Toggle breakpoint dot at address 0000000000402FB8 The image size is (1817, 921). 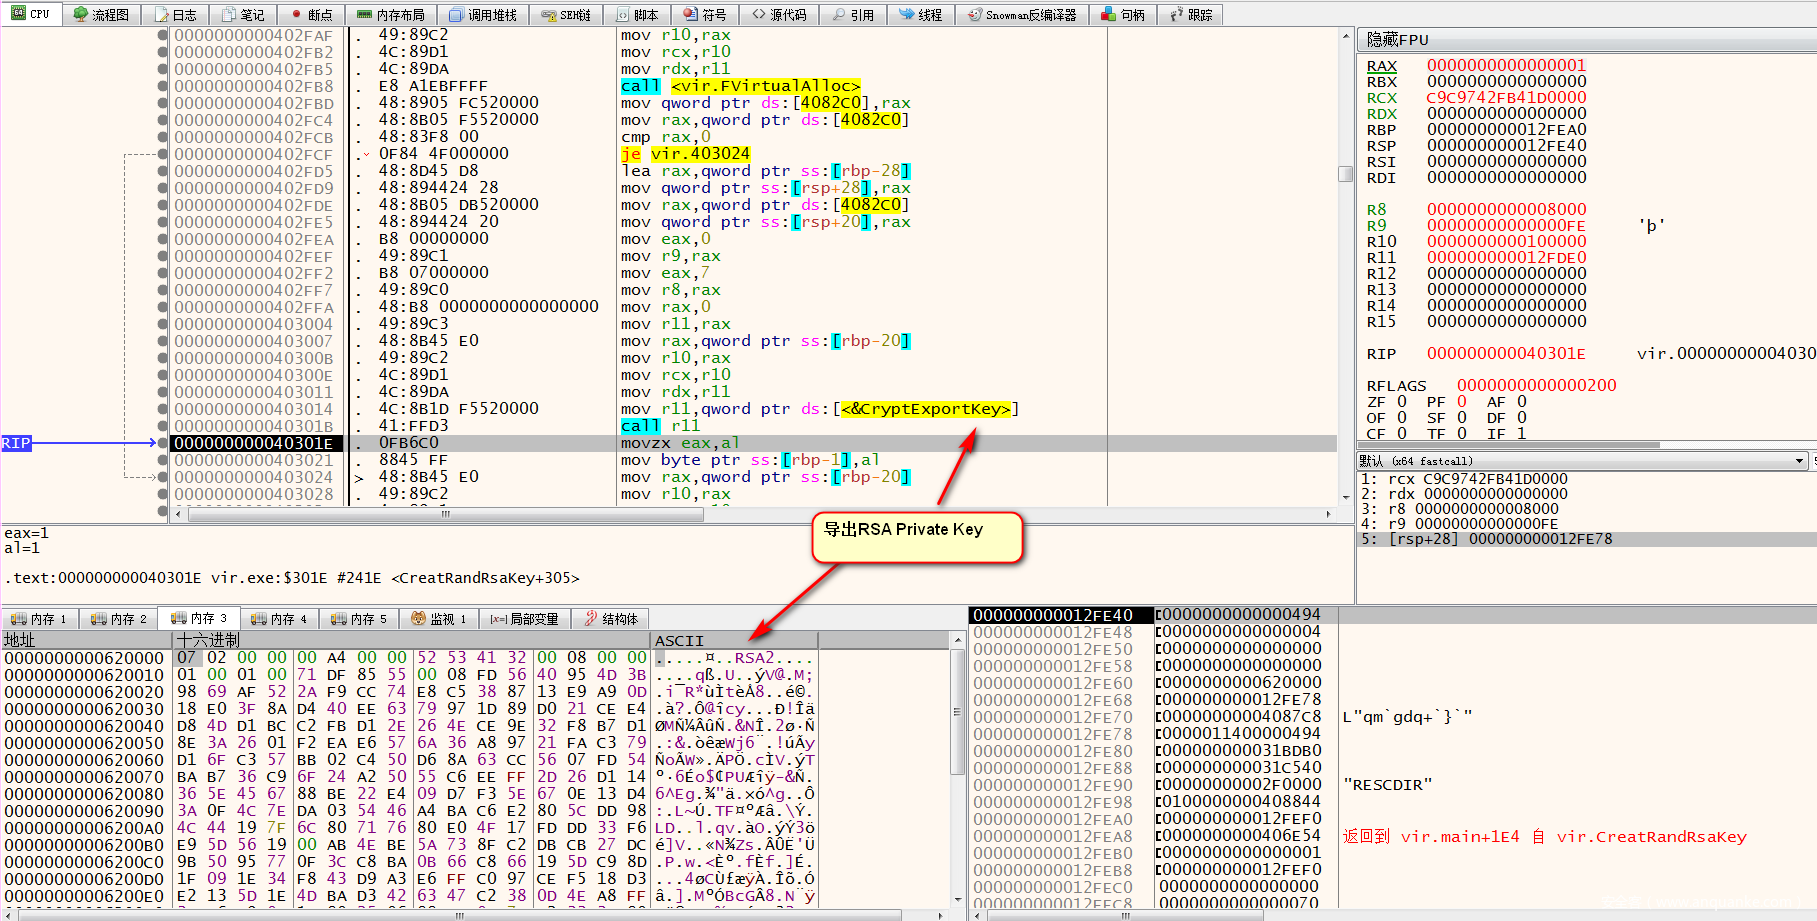(x=163, y=86)
